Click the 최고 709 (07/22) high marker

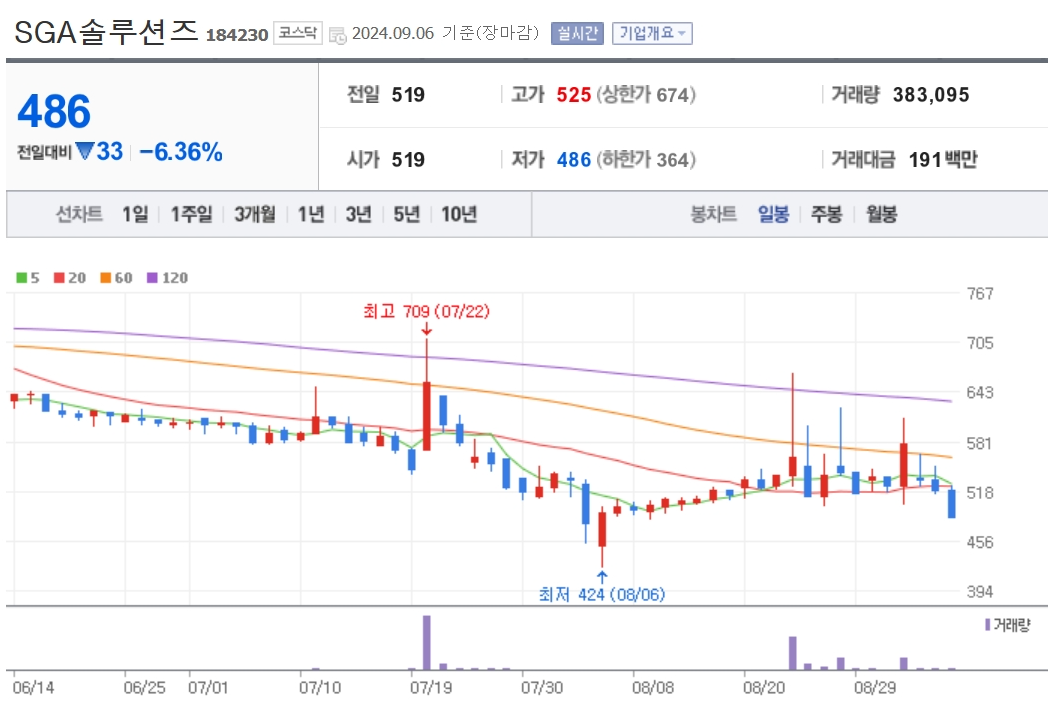click(426, 311)
